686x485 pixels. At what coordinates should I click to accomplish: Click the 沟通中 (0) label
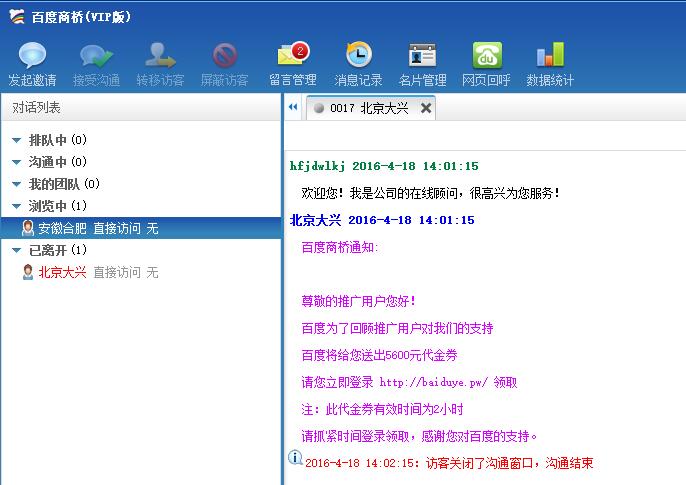pos(58,162)
